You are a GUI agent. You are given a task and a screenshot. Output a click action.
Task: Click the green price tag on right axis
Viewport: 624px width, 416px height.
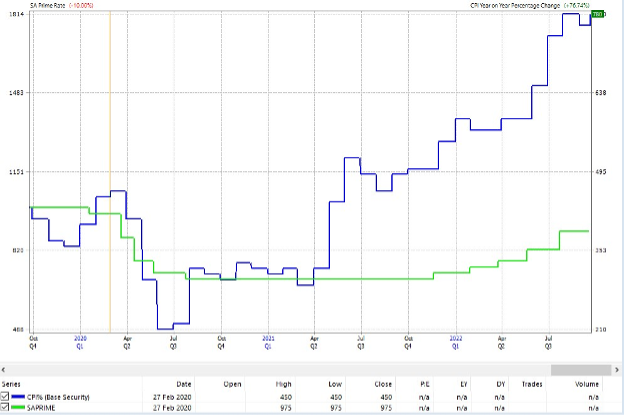[x=598, y=14]
